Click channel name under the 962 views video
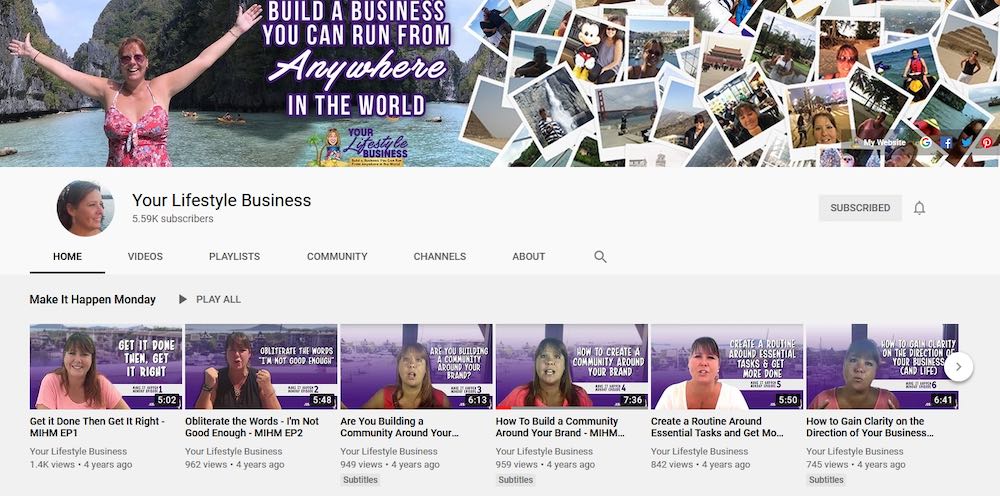 tap(233, 451)
